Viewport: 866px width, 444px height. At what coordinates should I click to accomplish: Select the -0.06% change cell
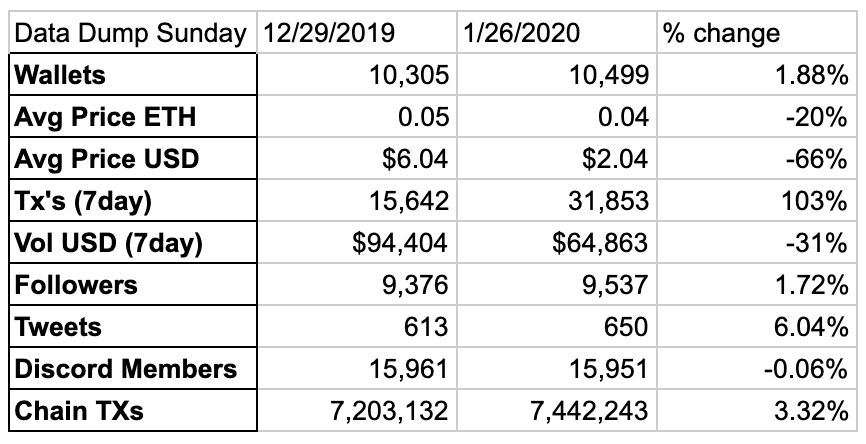click(x=757, y=368)
